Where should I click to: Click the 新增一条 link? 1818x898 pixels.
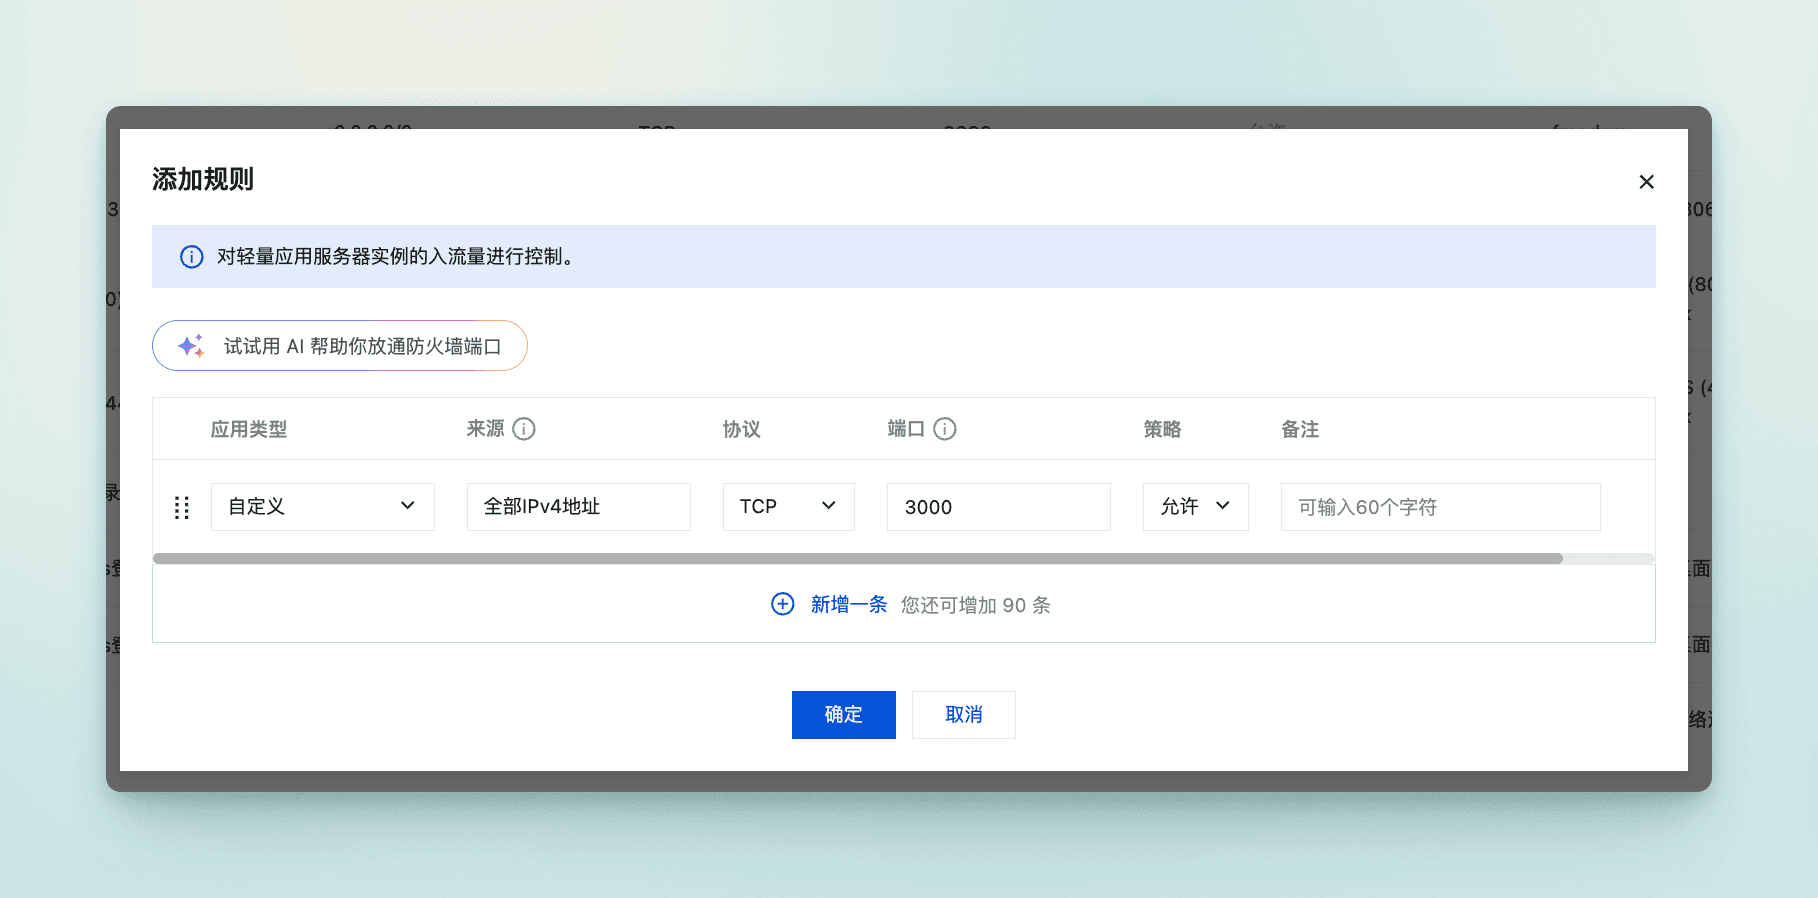point(849,604)
